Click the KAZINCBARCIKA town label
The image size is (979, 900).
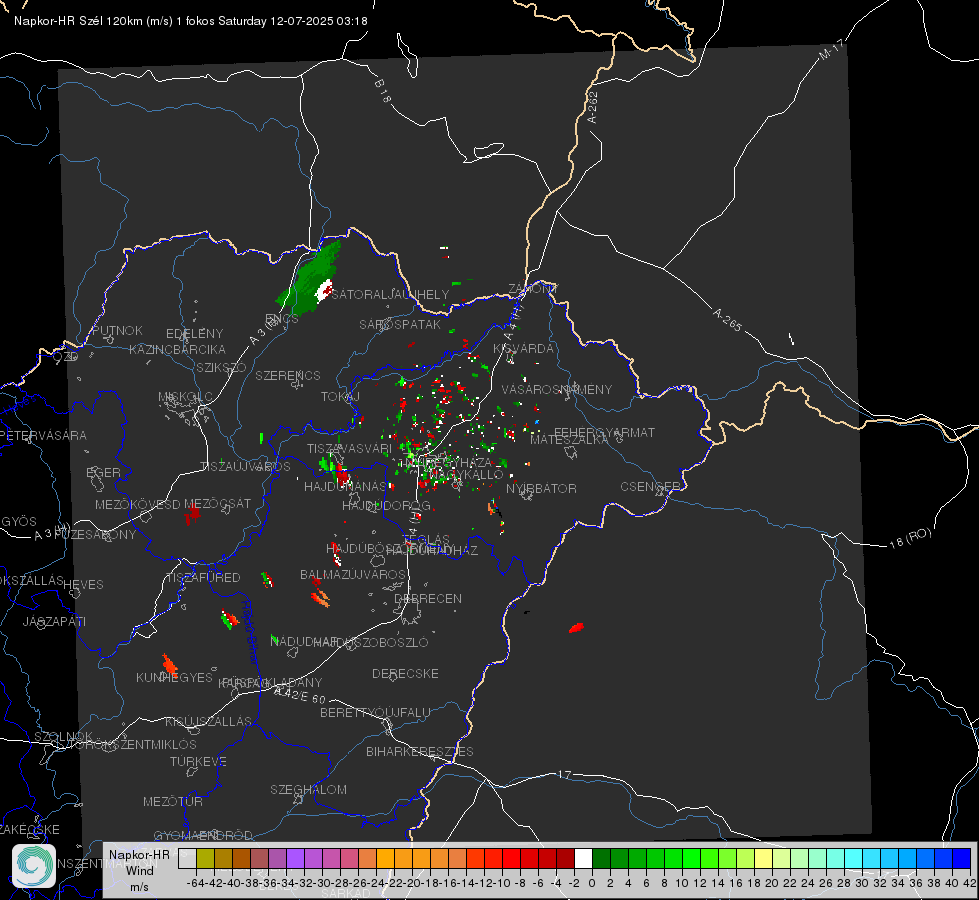coord(177,349)
